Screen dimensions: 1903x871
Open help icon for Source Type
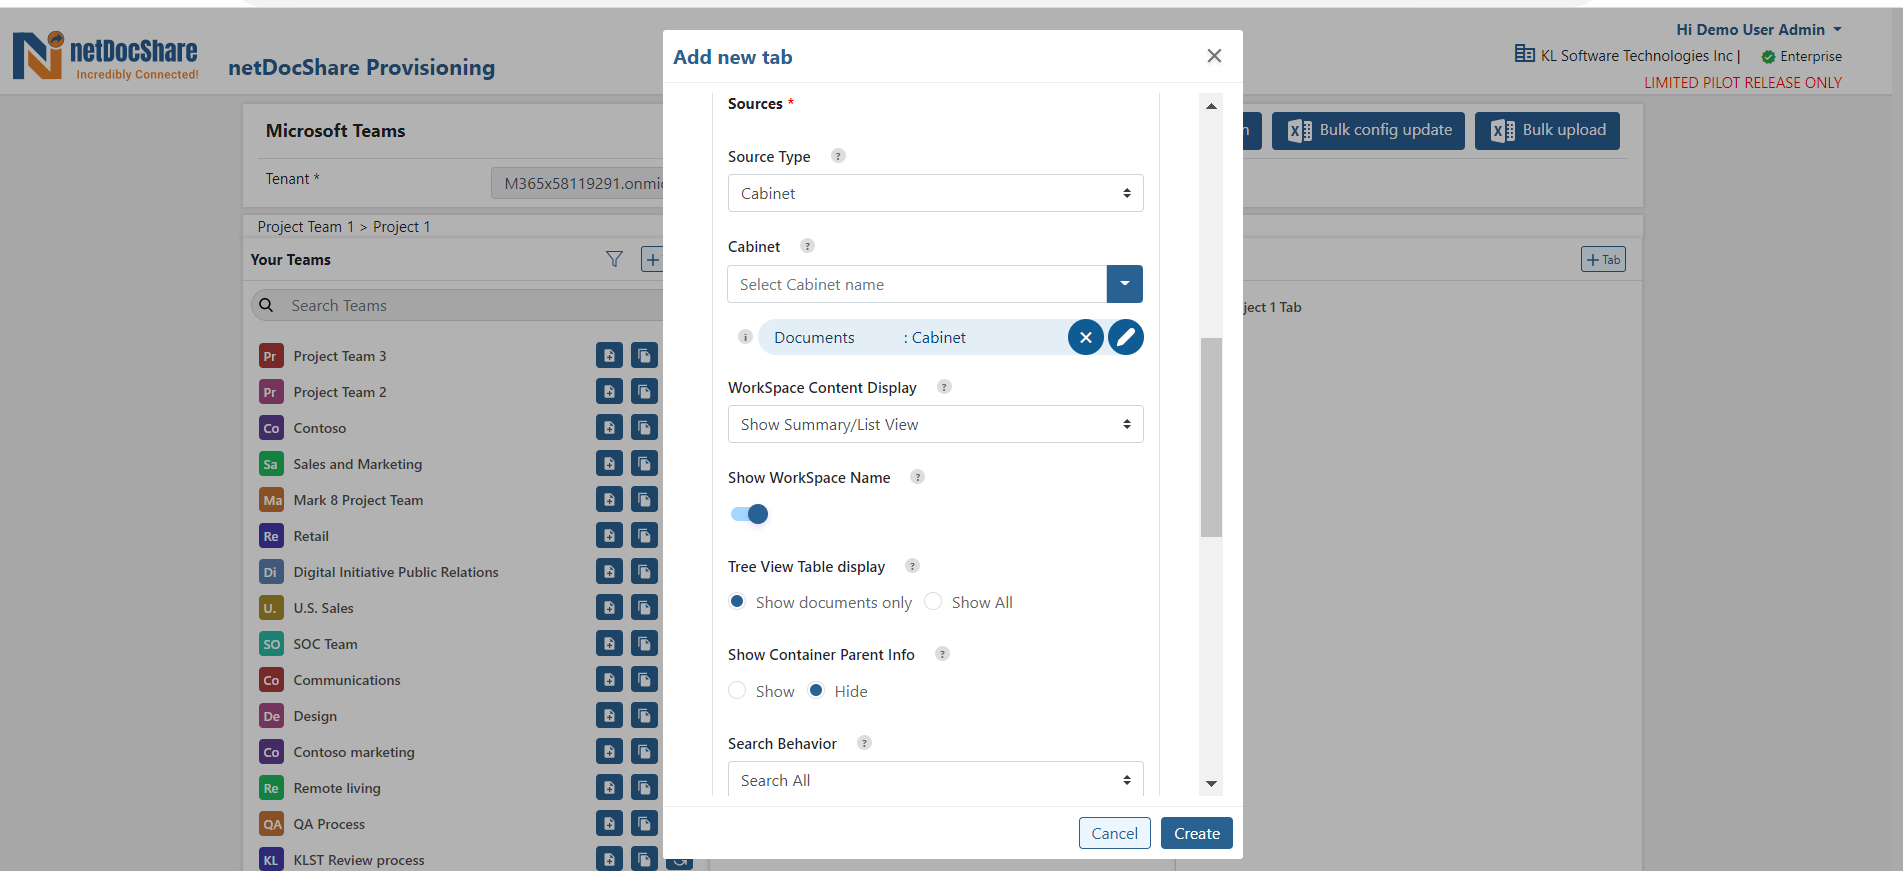(838, 156)
